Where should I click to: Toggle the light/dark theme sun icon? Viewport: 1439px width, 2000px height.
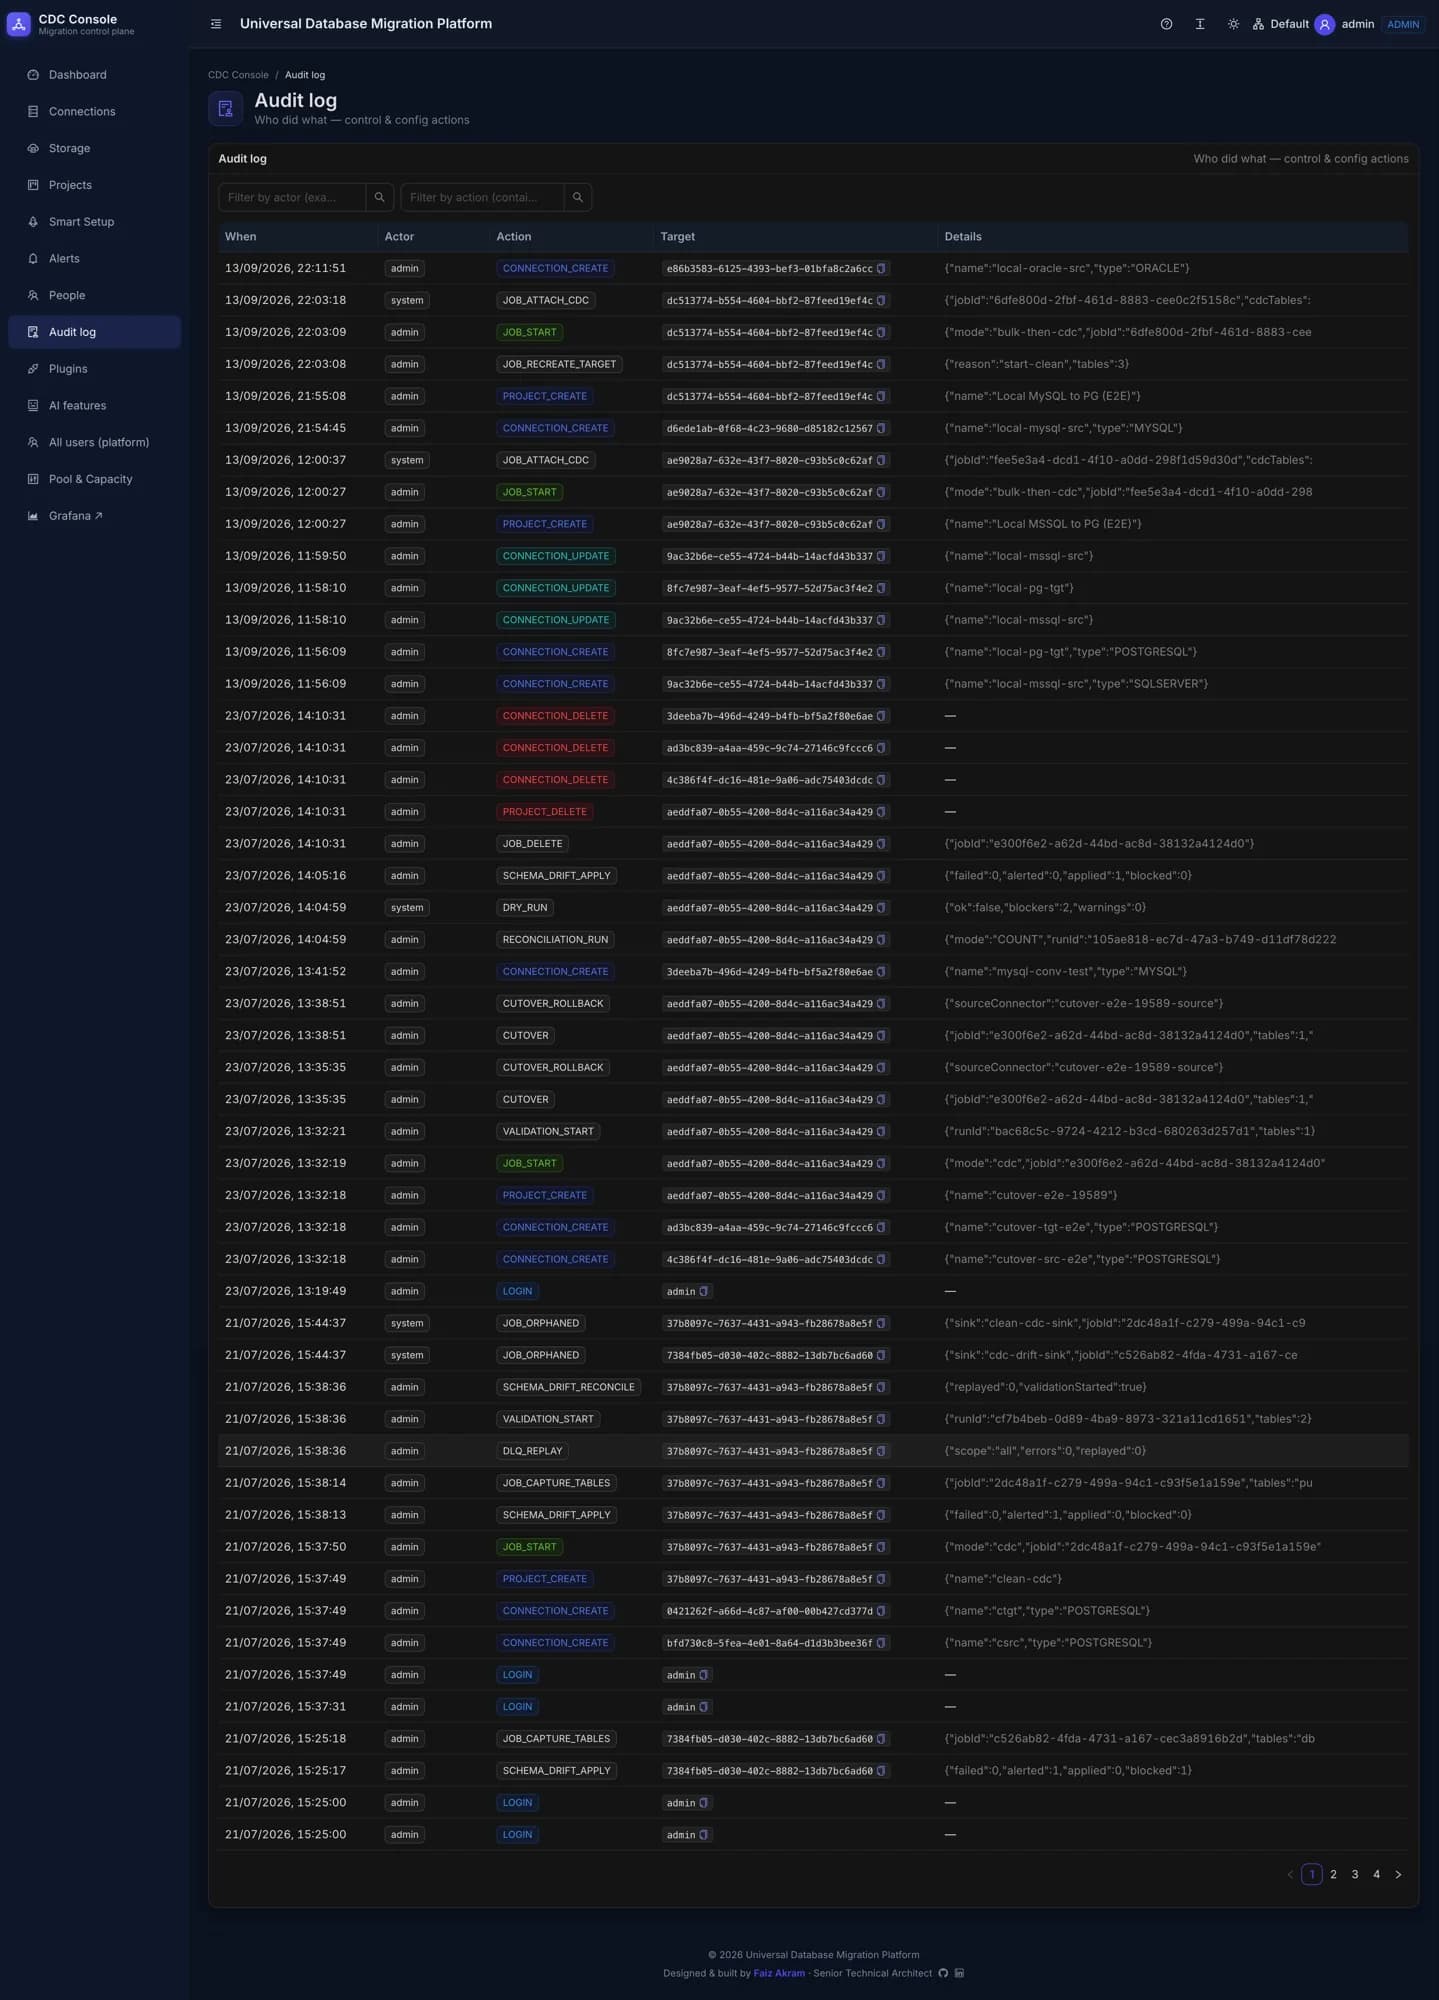(1233, 24)
